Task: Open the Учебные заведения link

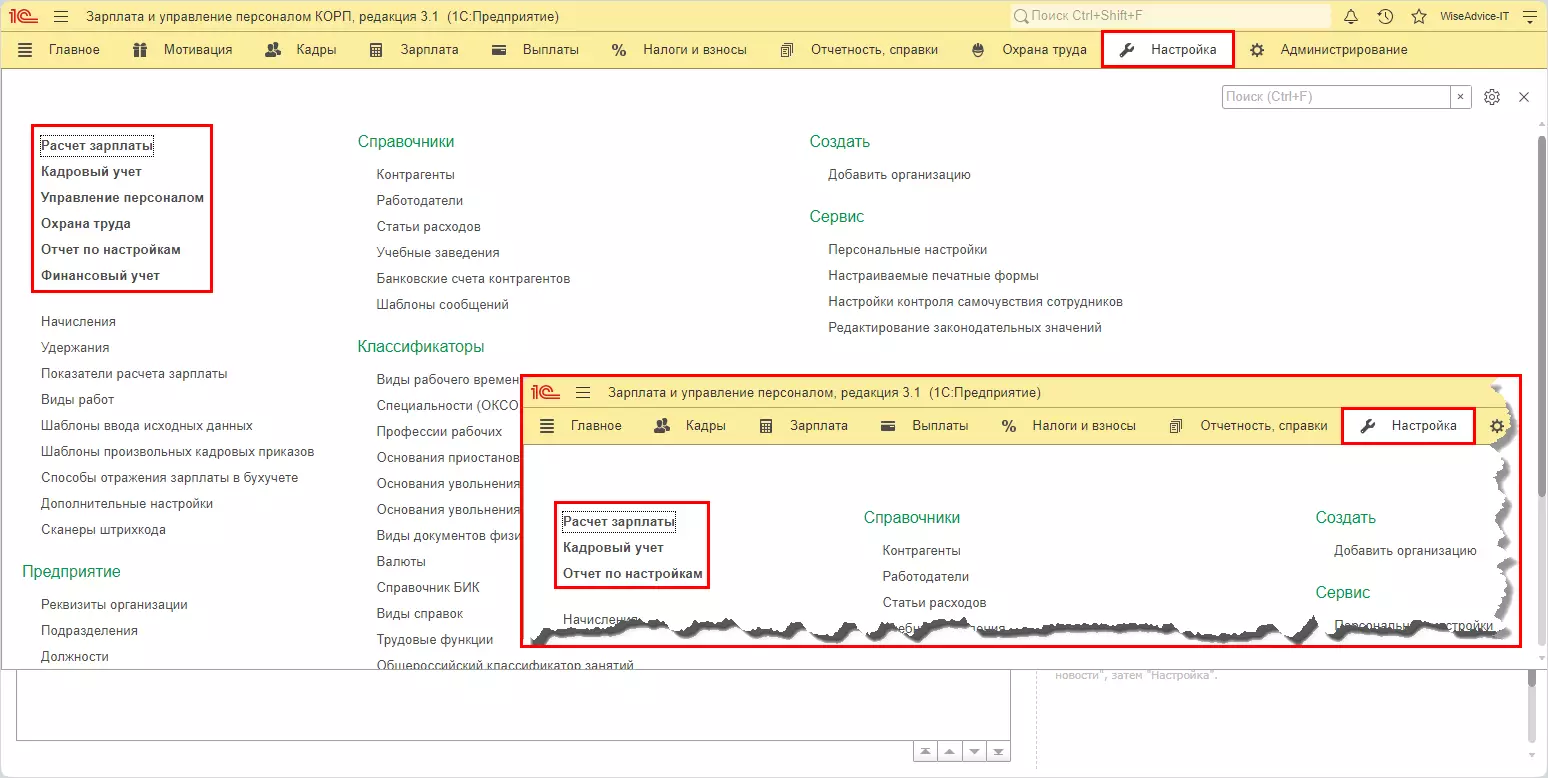Action: (438, 253)
